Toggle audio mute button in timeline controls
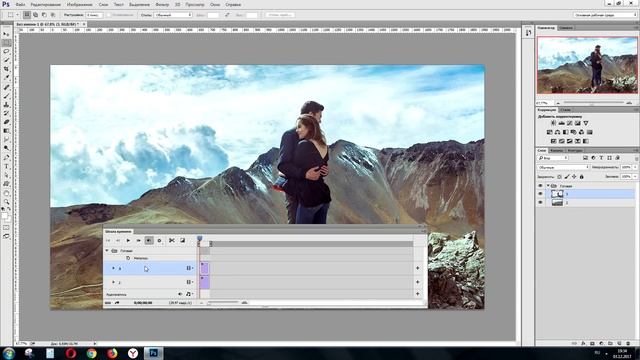 pos(149,240)
